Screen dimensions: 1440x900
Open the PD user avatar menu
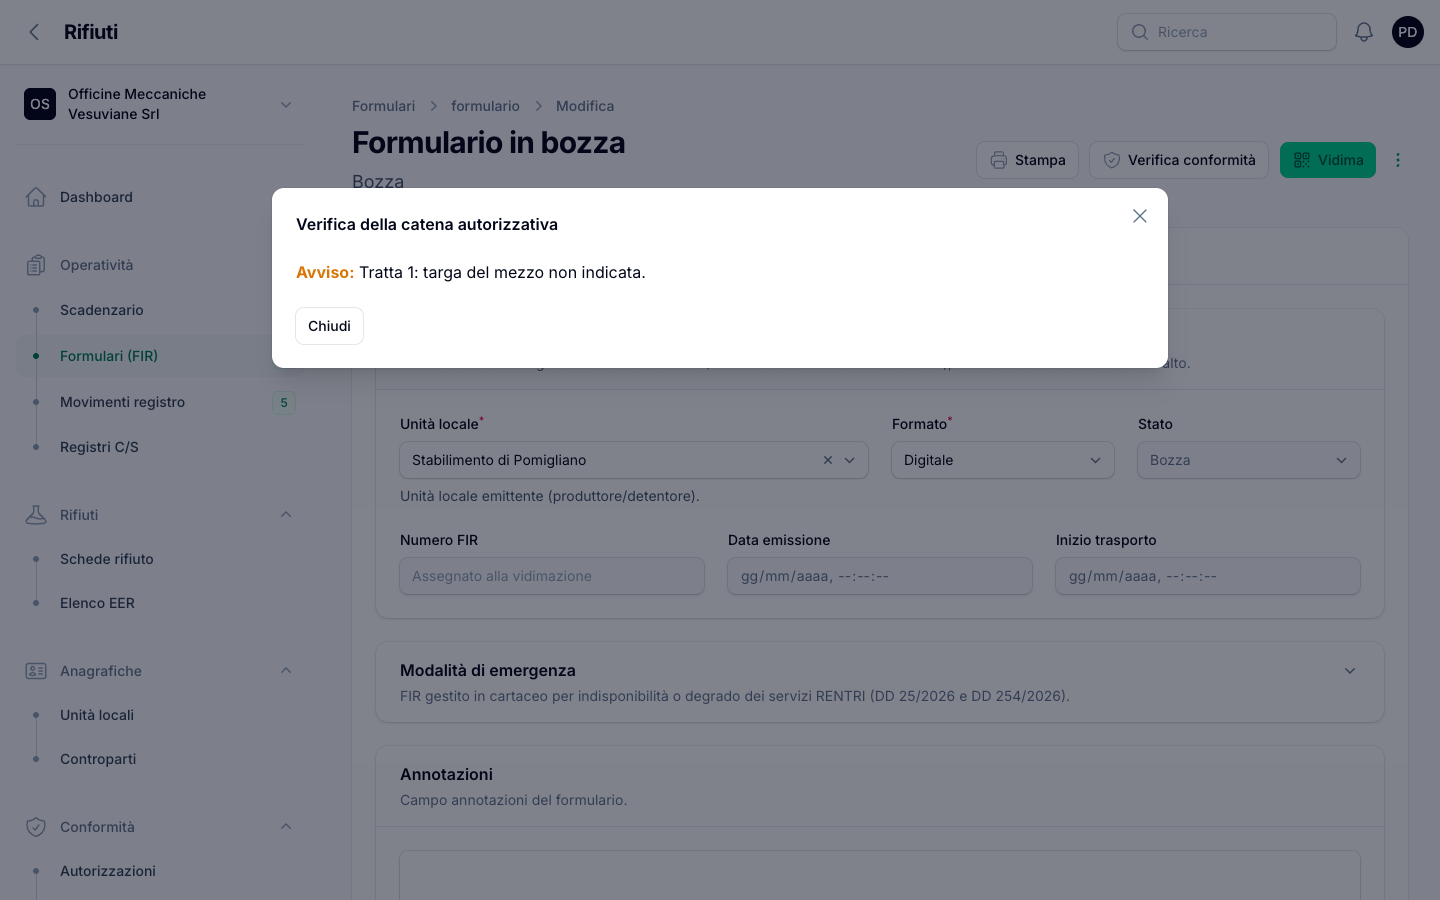point(1407,32)
